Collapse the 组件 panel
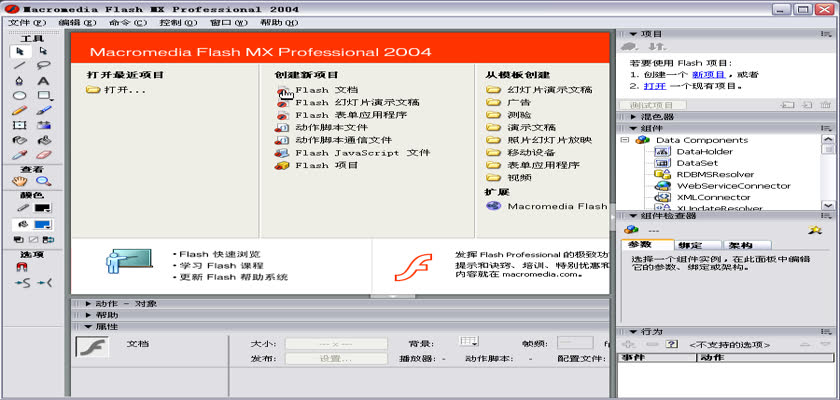The image size is (840, 400). point(633,129)
